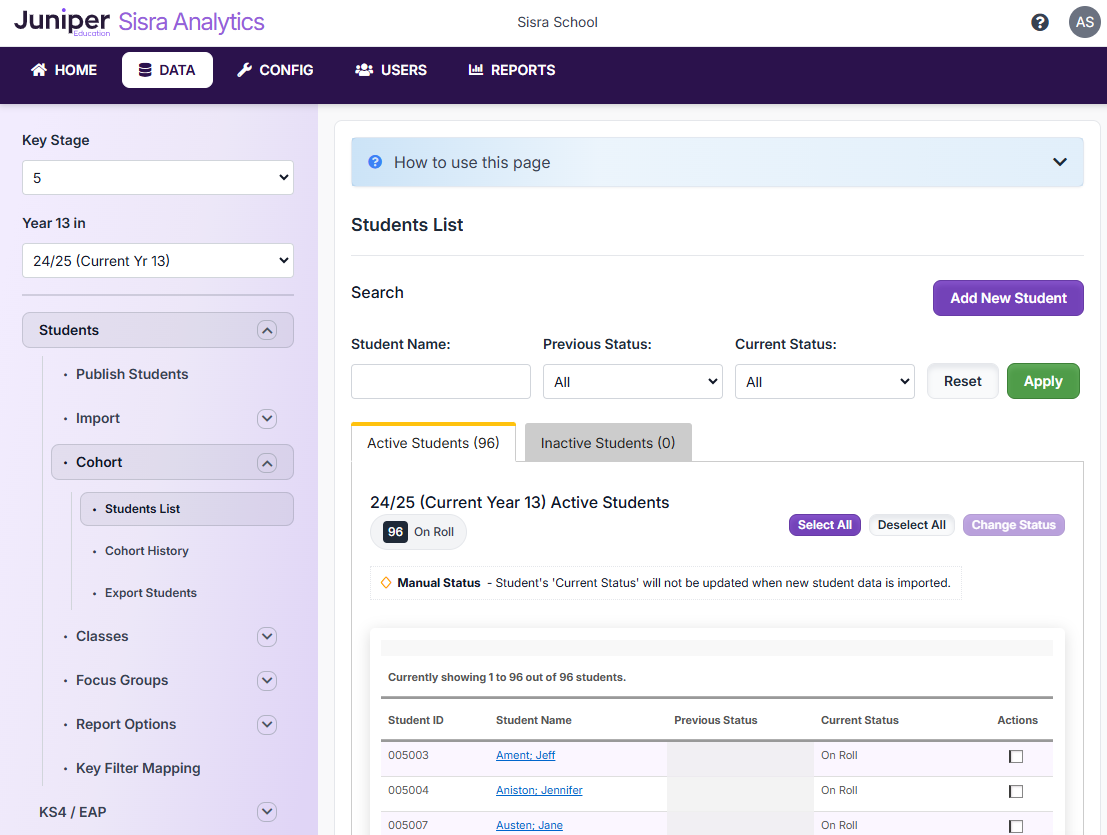Expand the Import section in the sidebar
Image resolution: width=1107 pixels, height=835 pixels.
tap(266, 418)
